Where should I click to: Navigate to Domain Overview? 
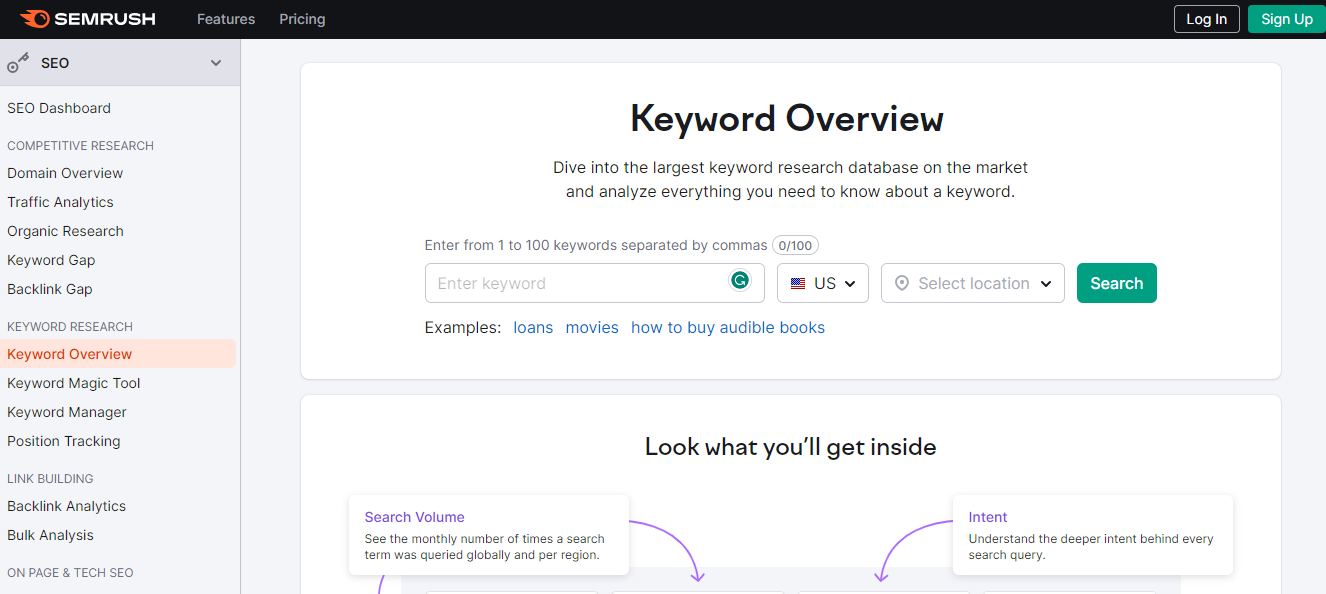pos(65,173)
